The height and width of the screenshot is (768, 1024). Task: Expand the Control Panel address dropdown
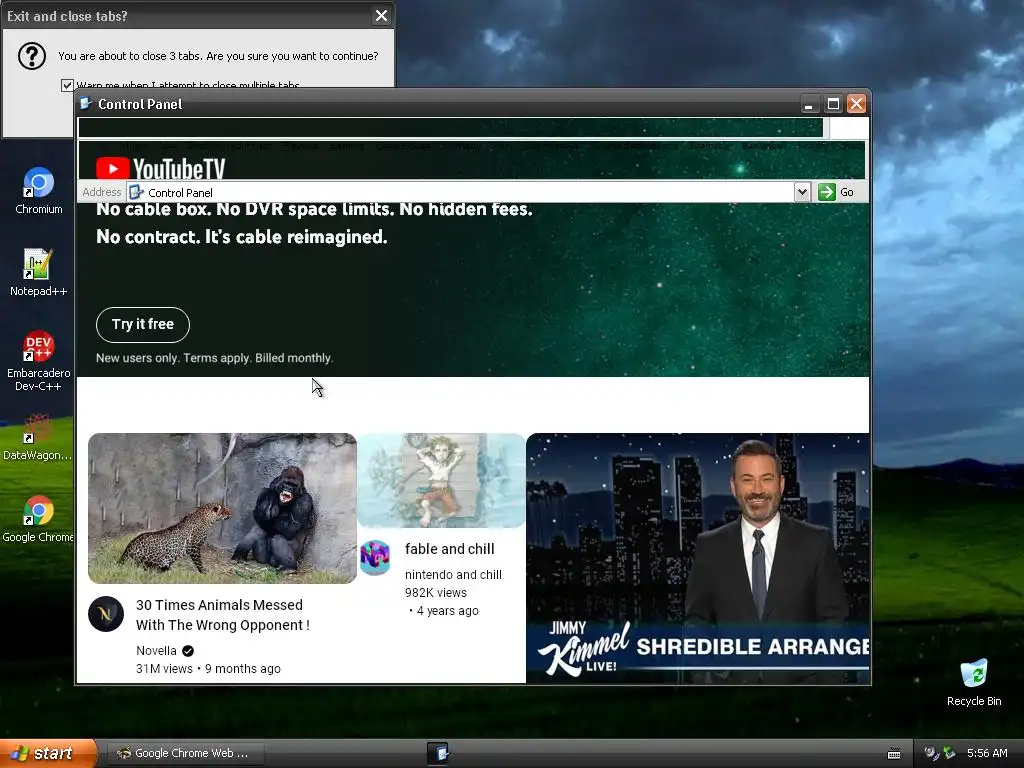tap(802, 192)
